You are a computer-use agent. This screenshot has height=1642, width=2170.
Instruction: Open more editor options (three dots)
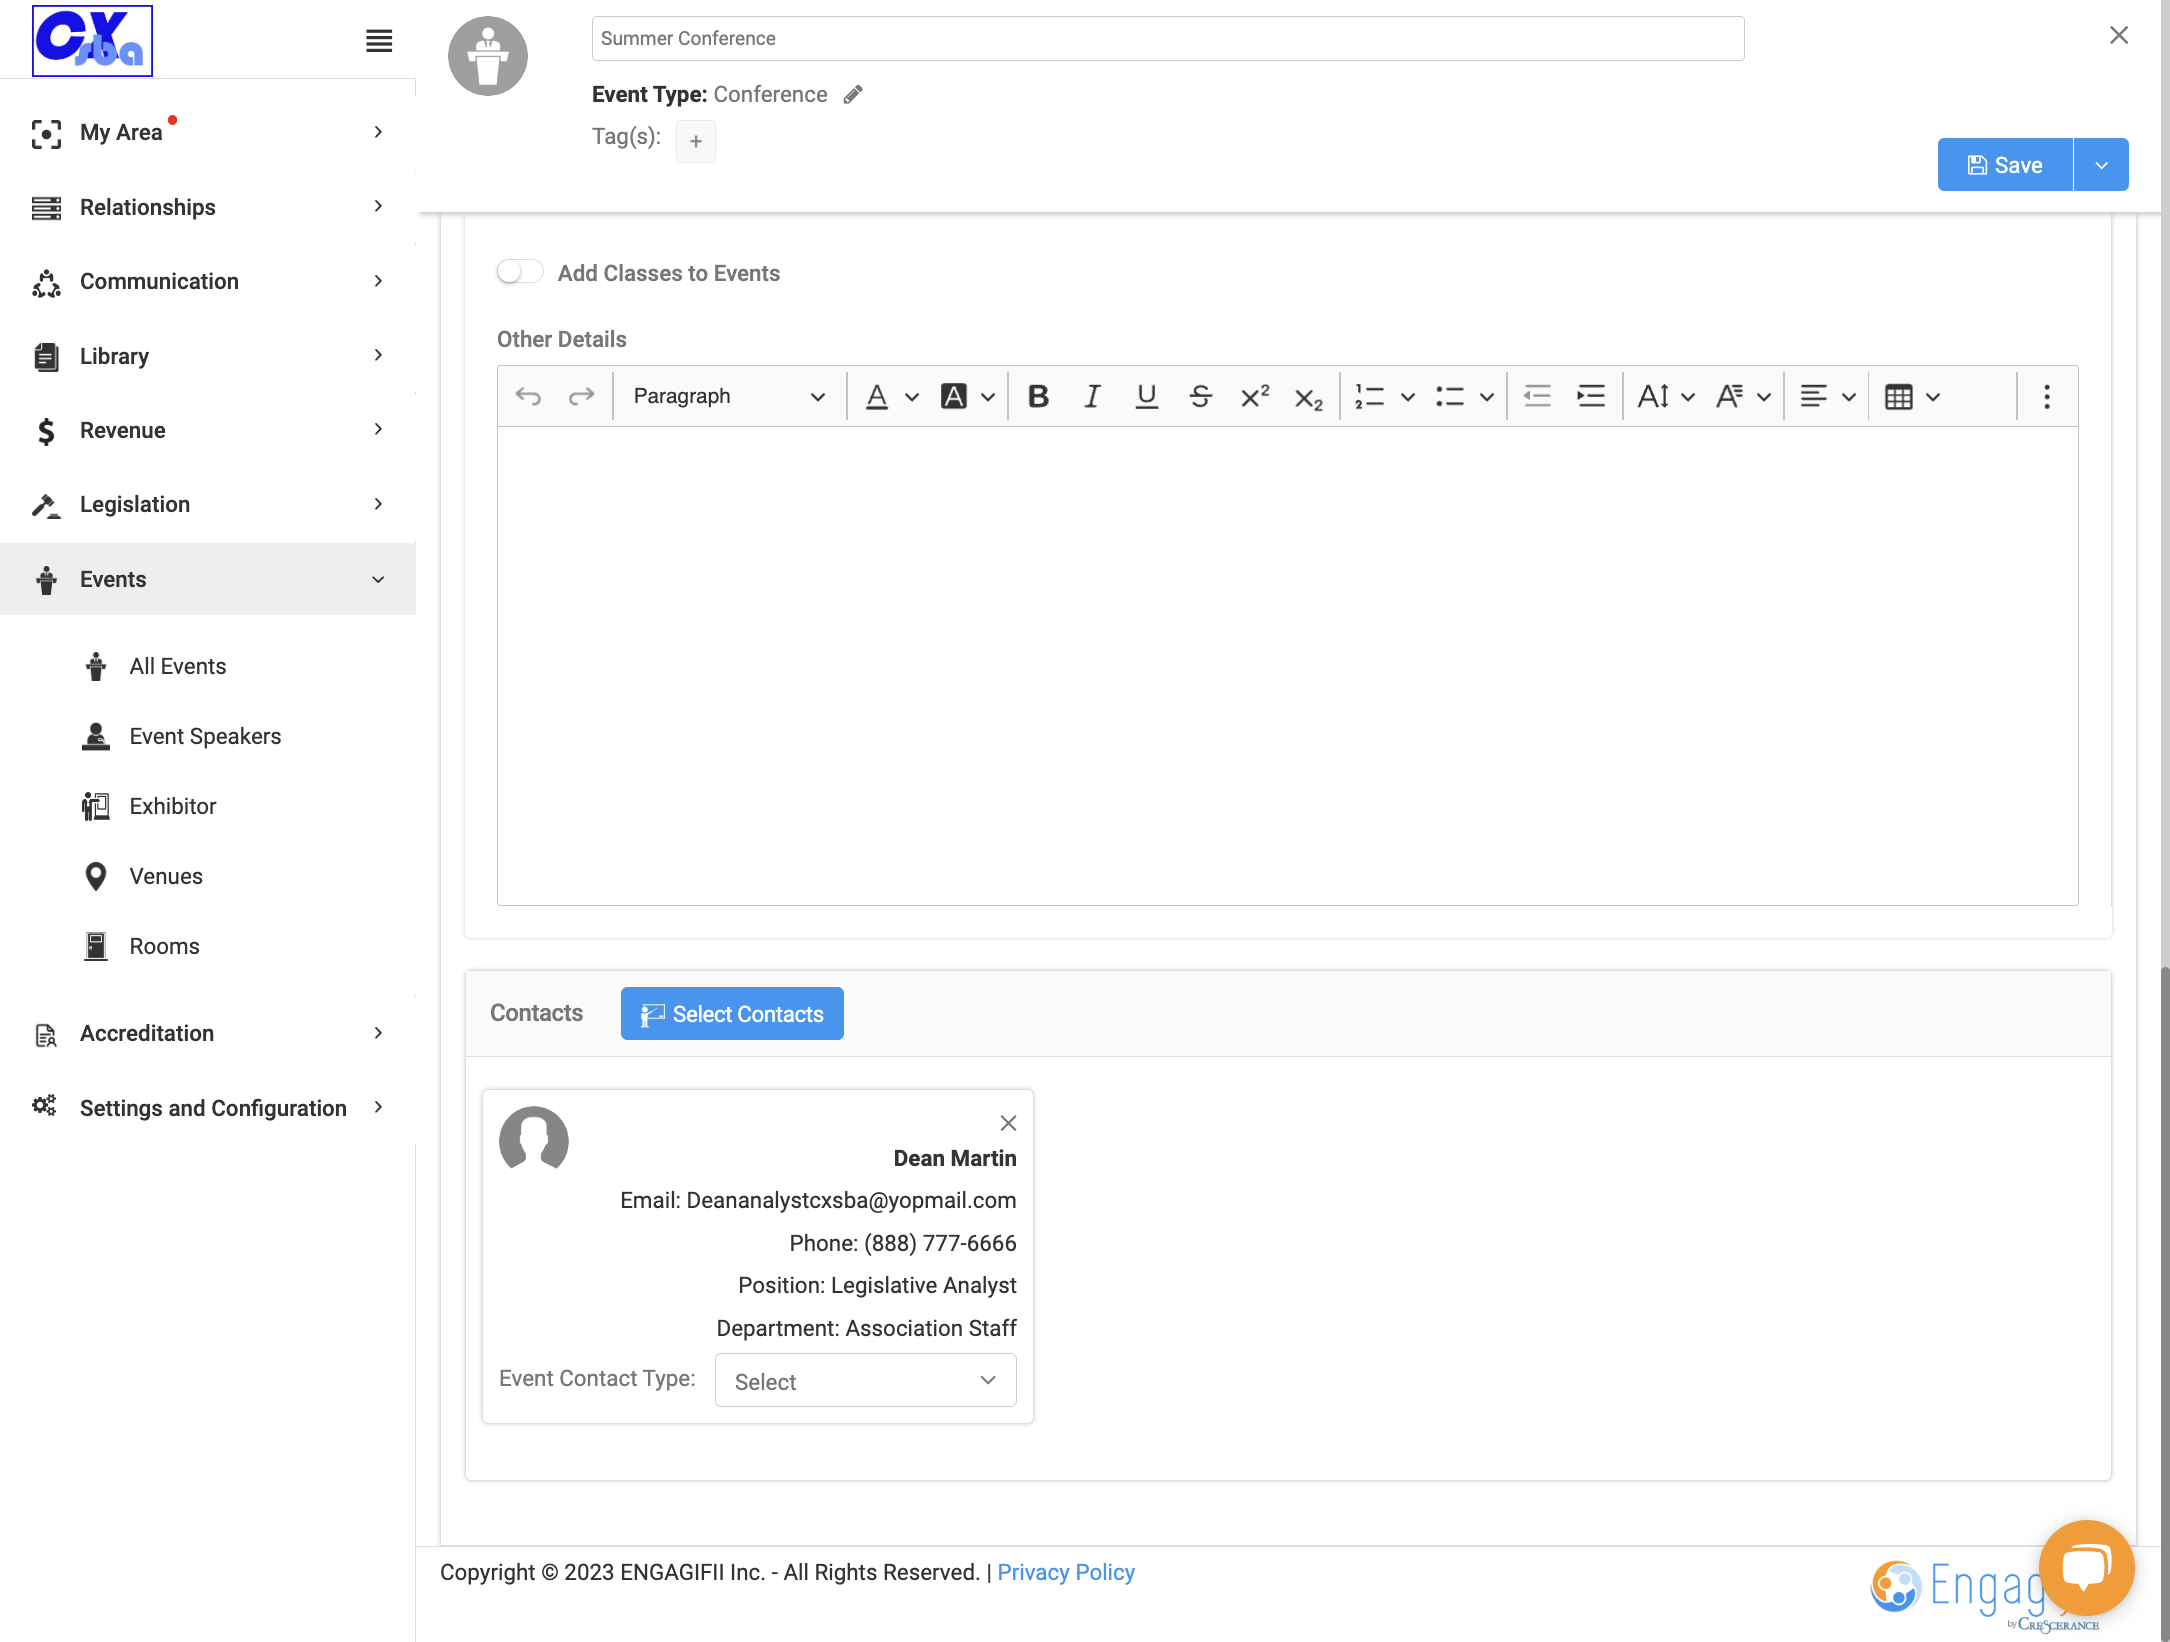2047,397
